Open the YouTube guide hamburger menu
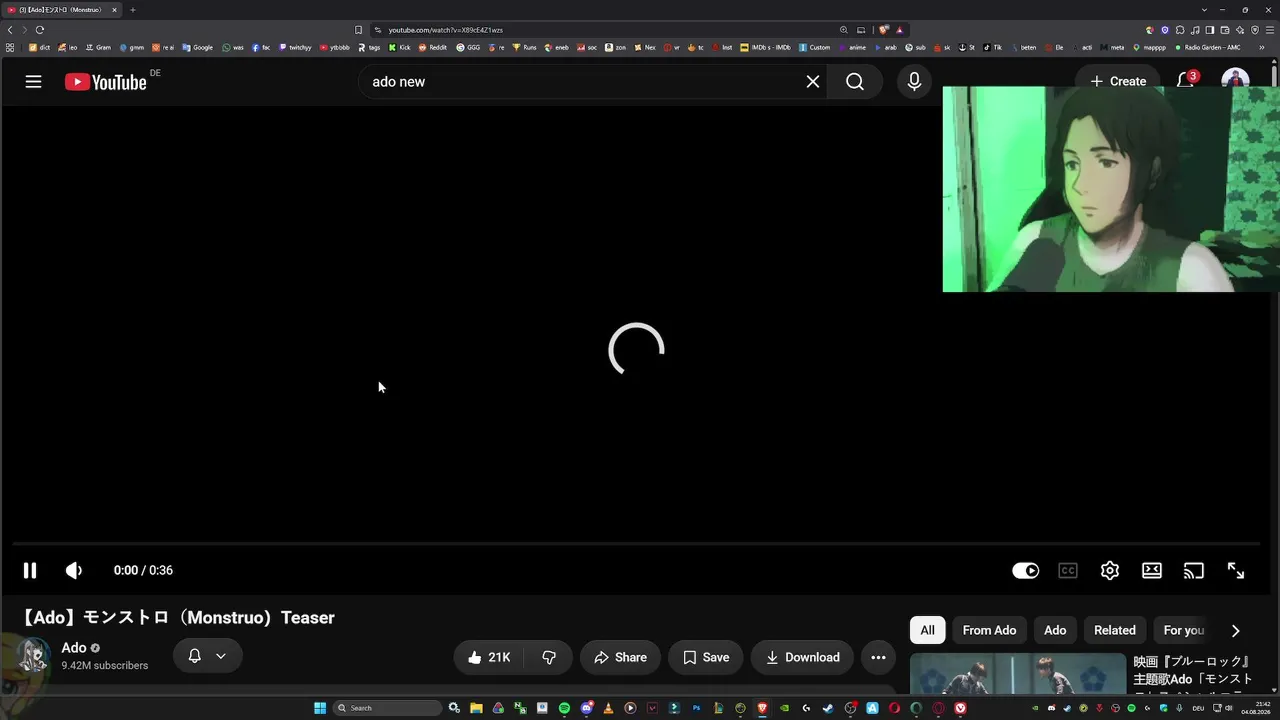Screen dimensions: 1280x720 33,82
